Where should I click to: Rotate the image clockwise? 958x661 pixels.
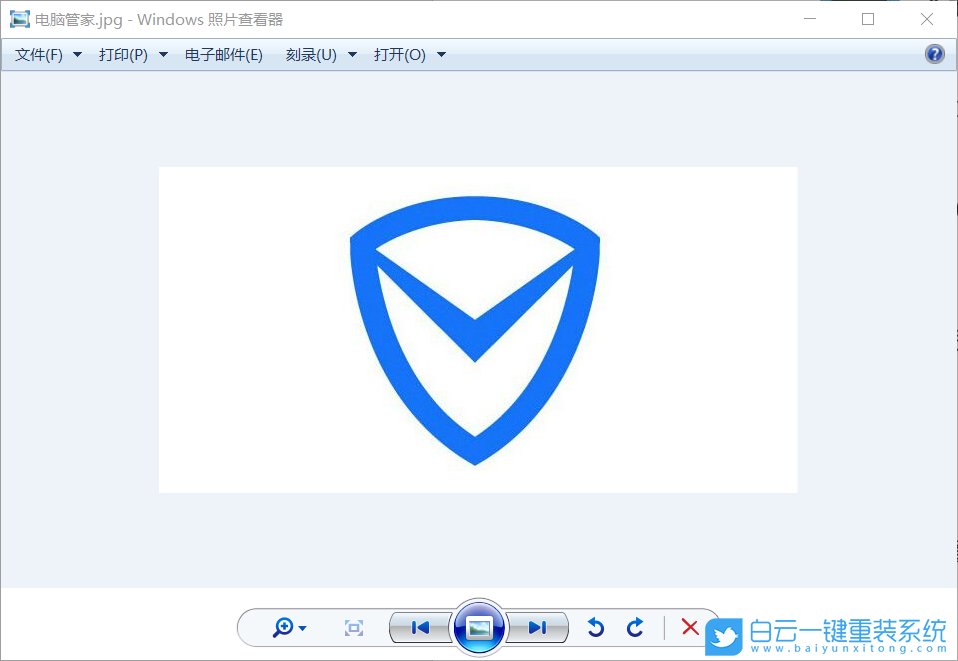pos(634,627)
